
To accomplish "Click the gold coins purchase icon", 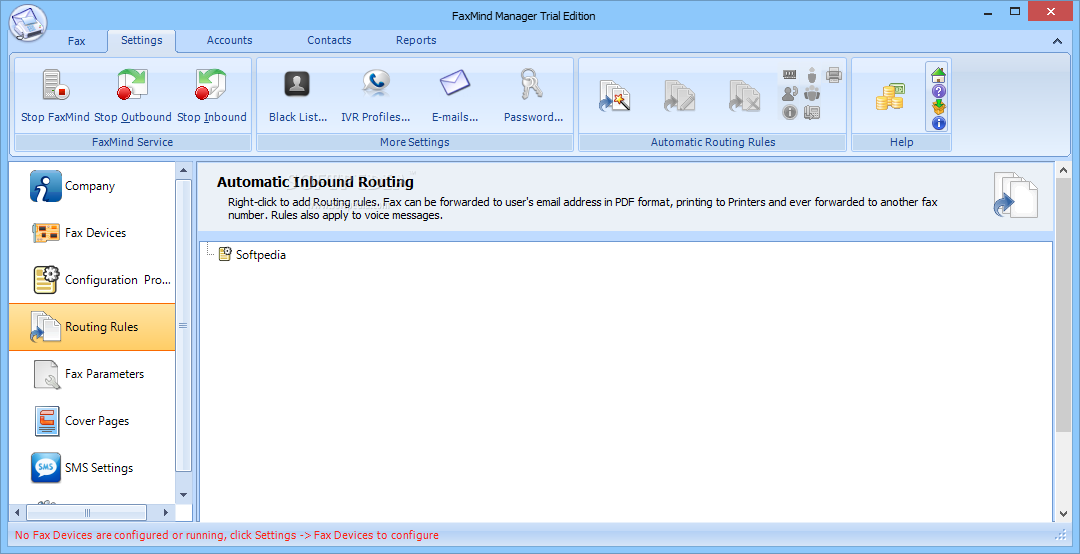I will [x=889, y=96].
